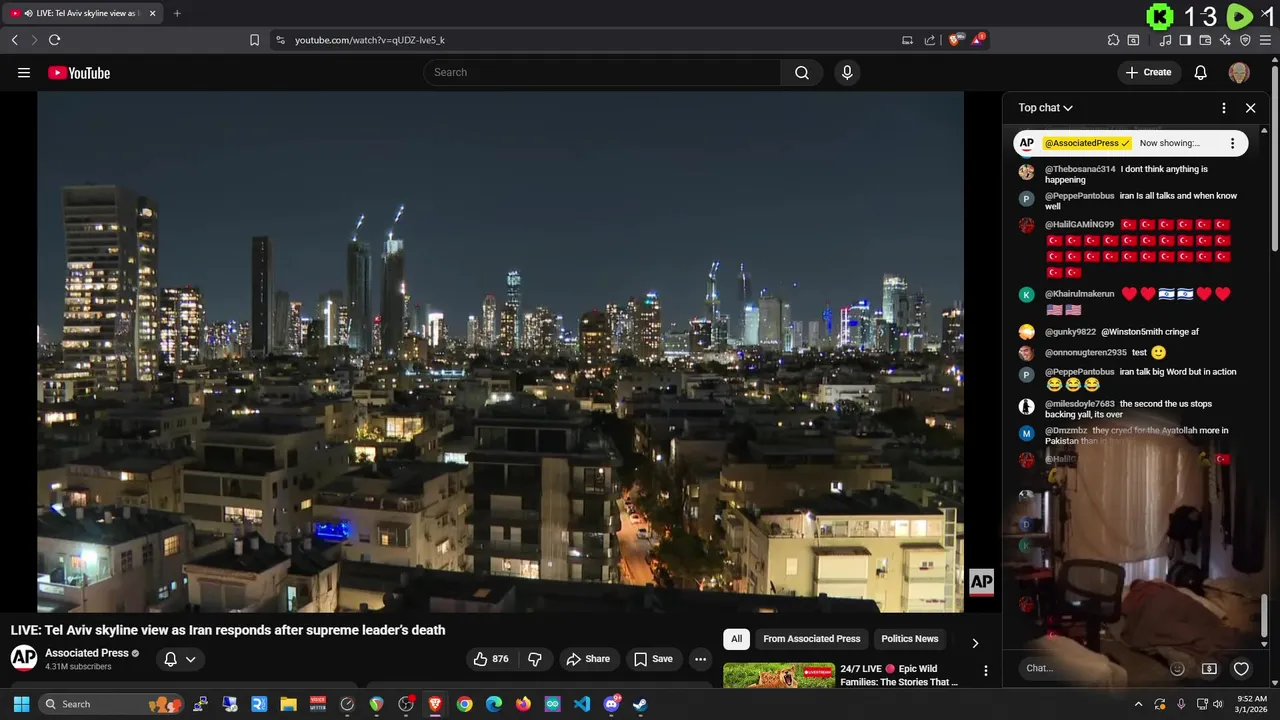This screenshot has width=1280, height=720.
Task: Dislike the video
Action: 535,659
